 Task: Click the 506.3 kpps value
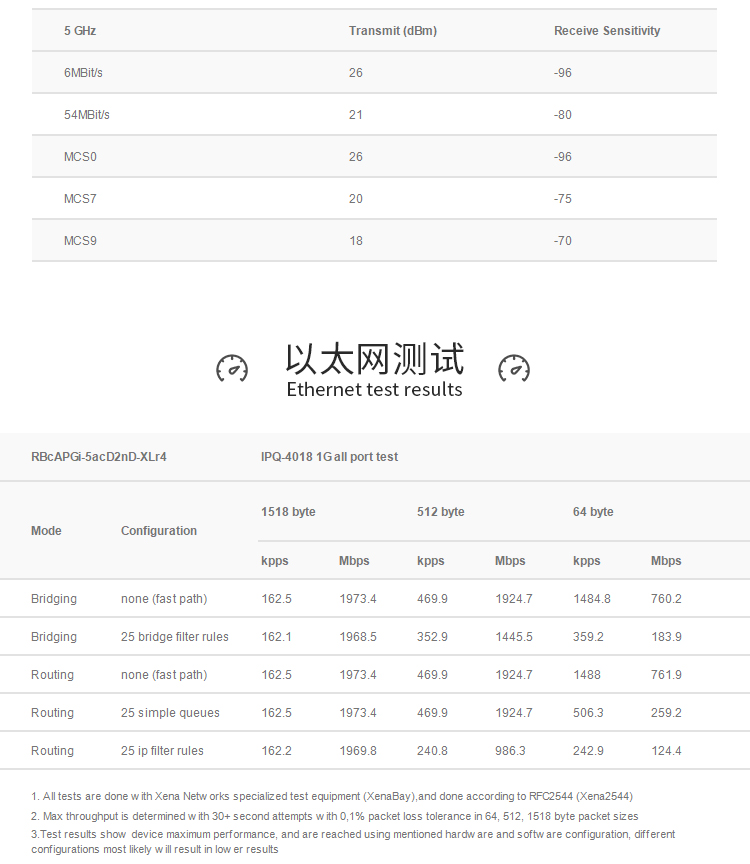[588, 713]
